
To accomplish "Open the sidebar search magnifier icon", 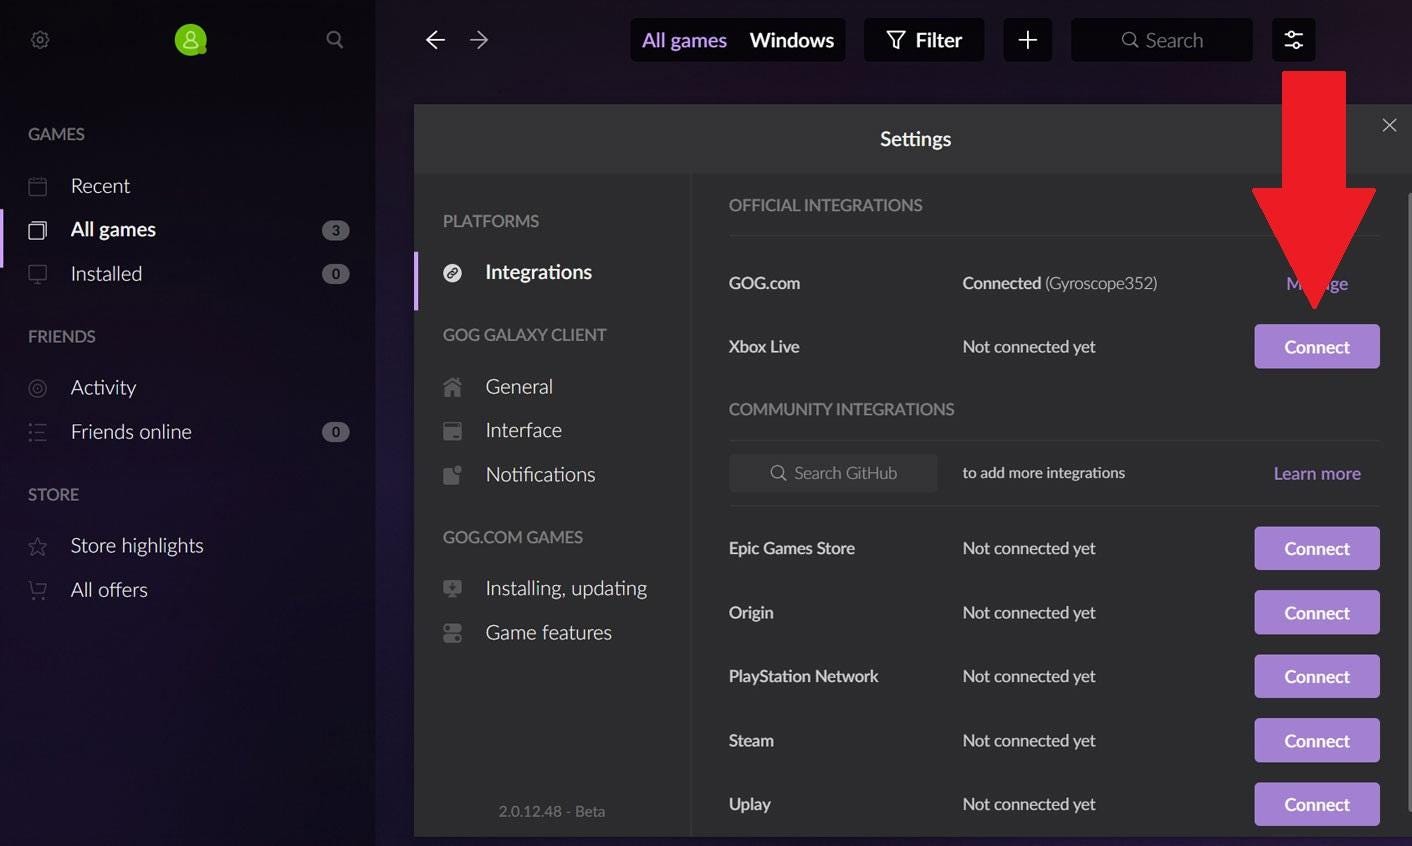I will [335, 39].
